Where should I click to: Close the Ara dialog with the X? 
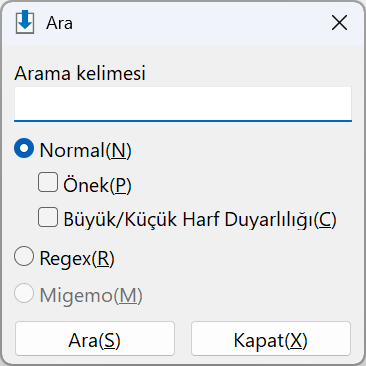point(339,23)
